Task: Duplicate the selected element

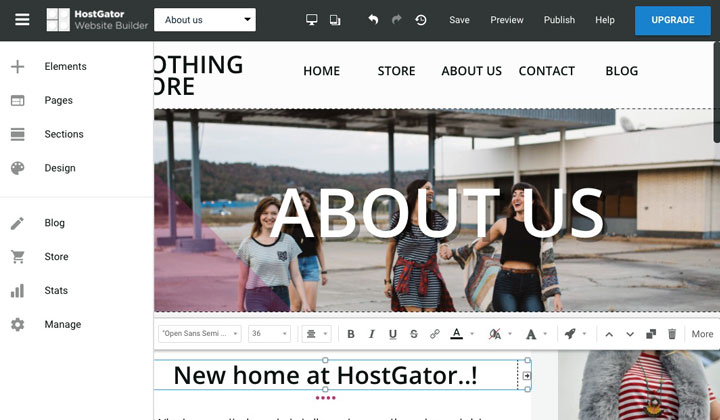Action: tap(651, 334)
